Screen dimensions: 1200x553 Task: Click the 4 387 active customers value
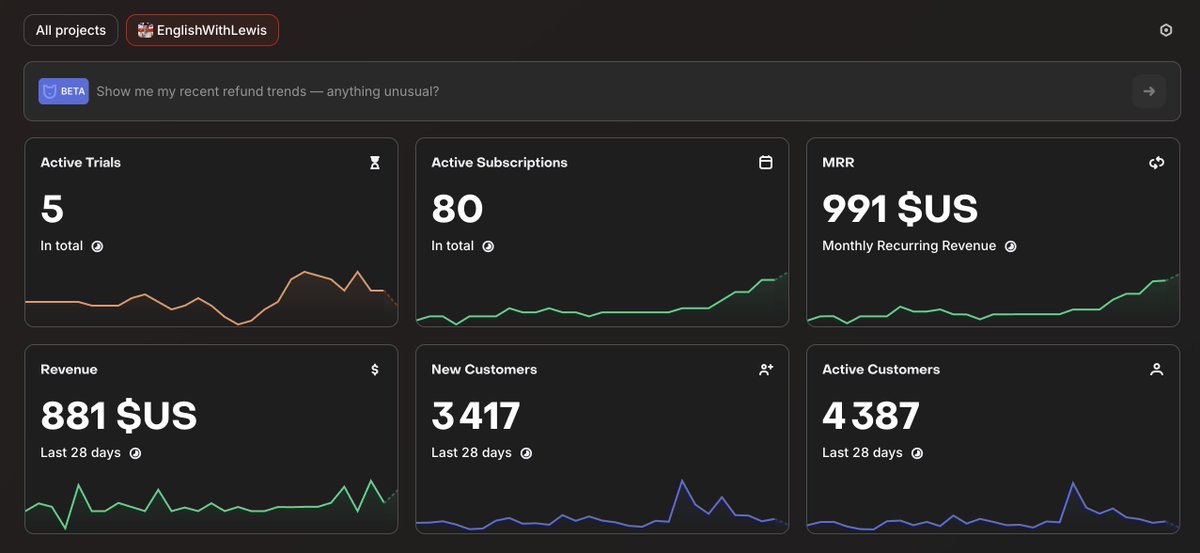click(x=871, y=416)
